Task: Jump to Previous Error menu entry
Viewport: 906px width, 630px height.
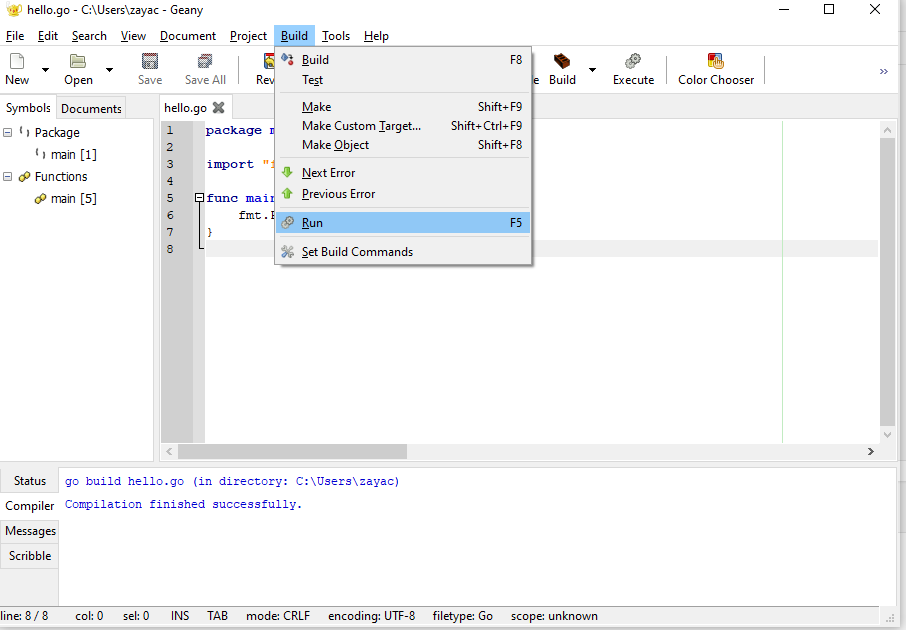Action: (403, 194)
